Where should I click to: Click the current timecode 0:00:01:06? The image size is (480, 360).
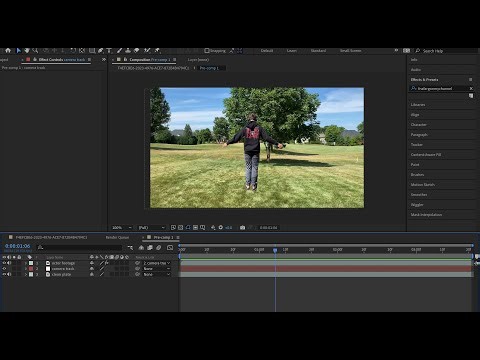click(x=17, y=246)
